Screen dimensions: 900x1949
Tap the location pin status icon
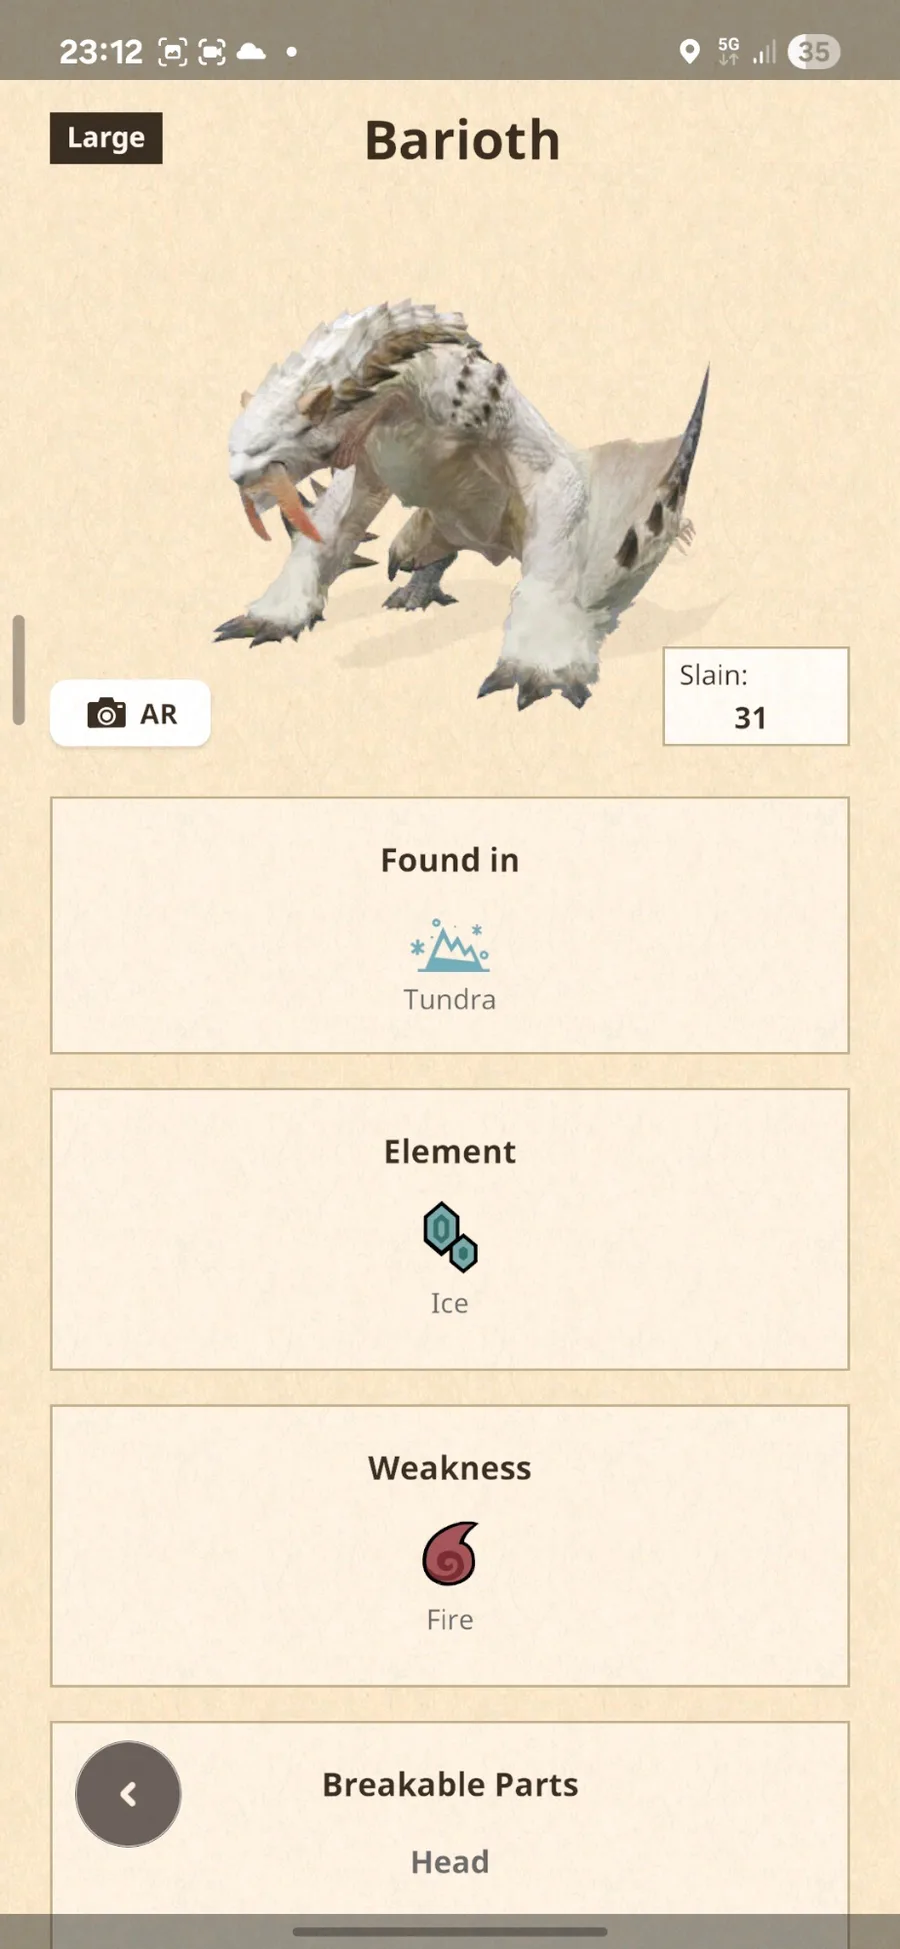coord(689,52)
